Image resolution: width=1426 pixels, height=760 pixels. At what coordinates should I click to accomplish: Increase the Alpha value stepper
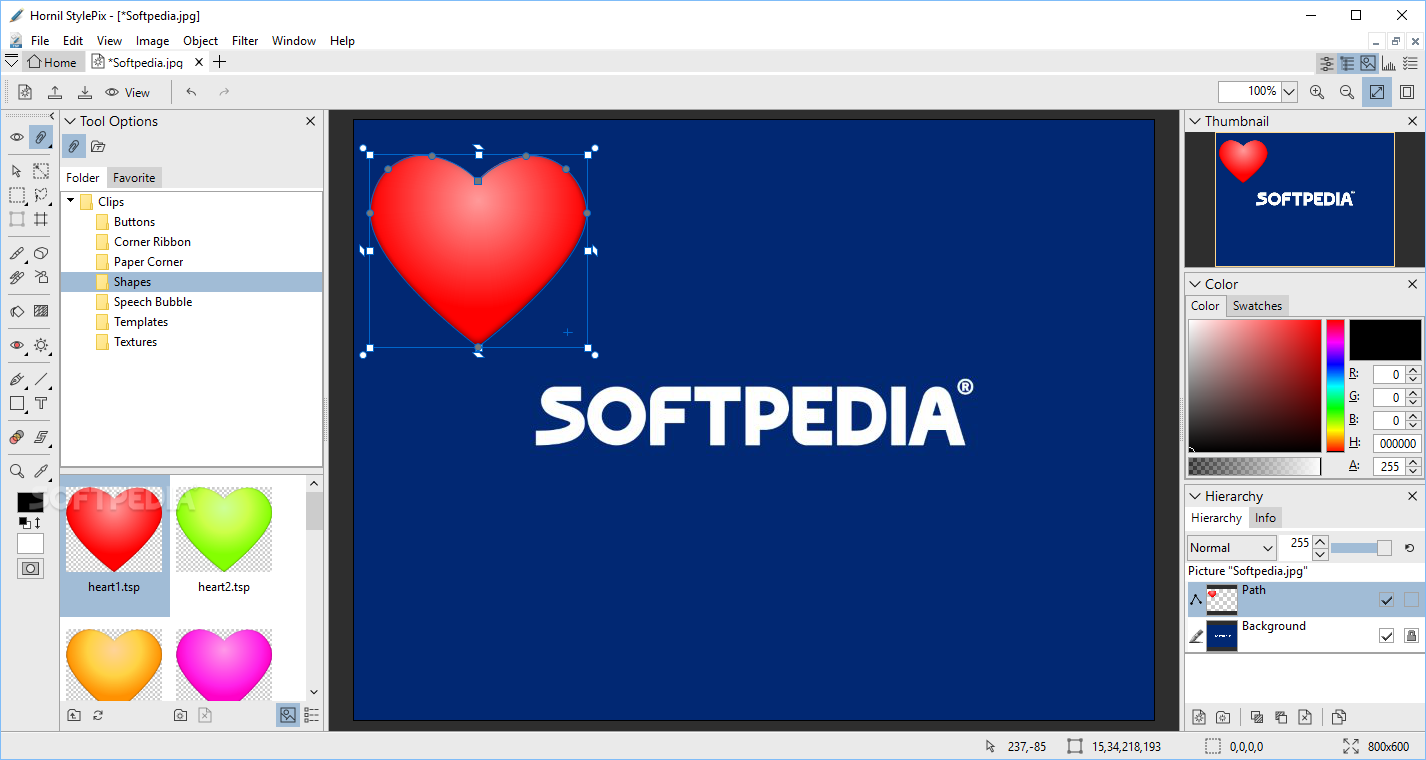tap(1413, 462)
